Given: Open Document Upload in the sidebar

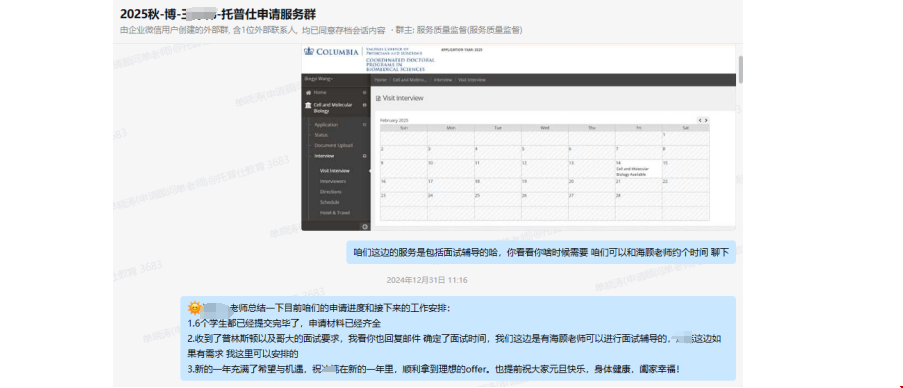Looking at the screenshot, I should (333, 146).
